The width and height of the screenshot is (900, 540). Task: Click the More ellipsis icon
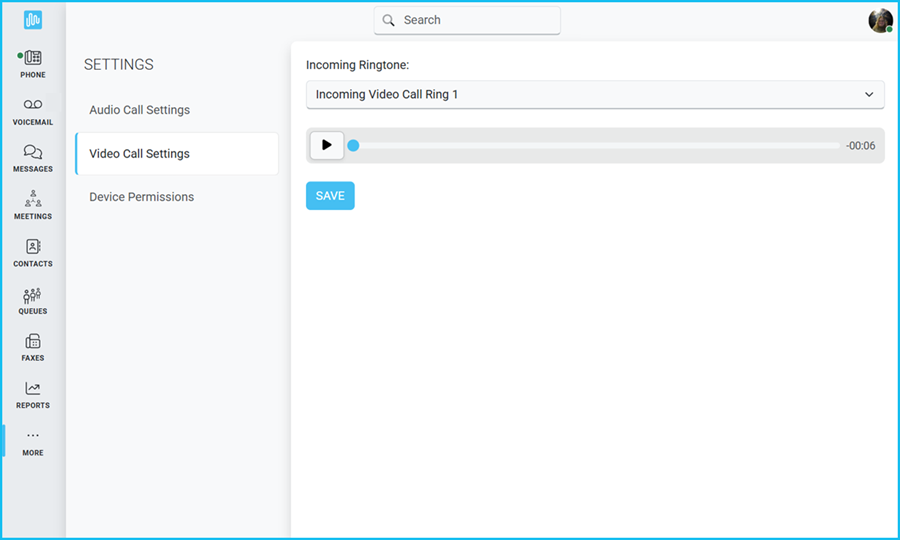click(x=33, y=436)
